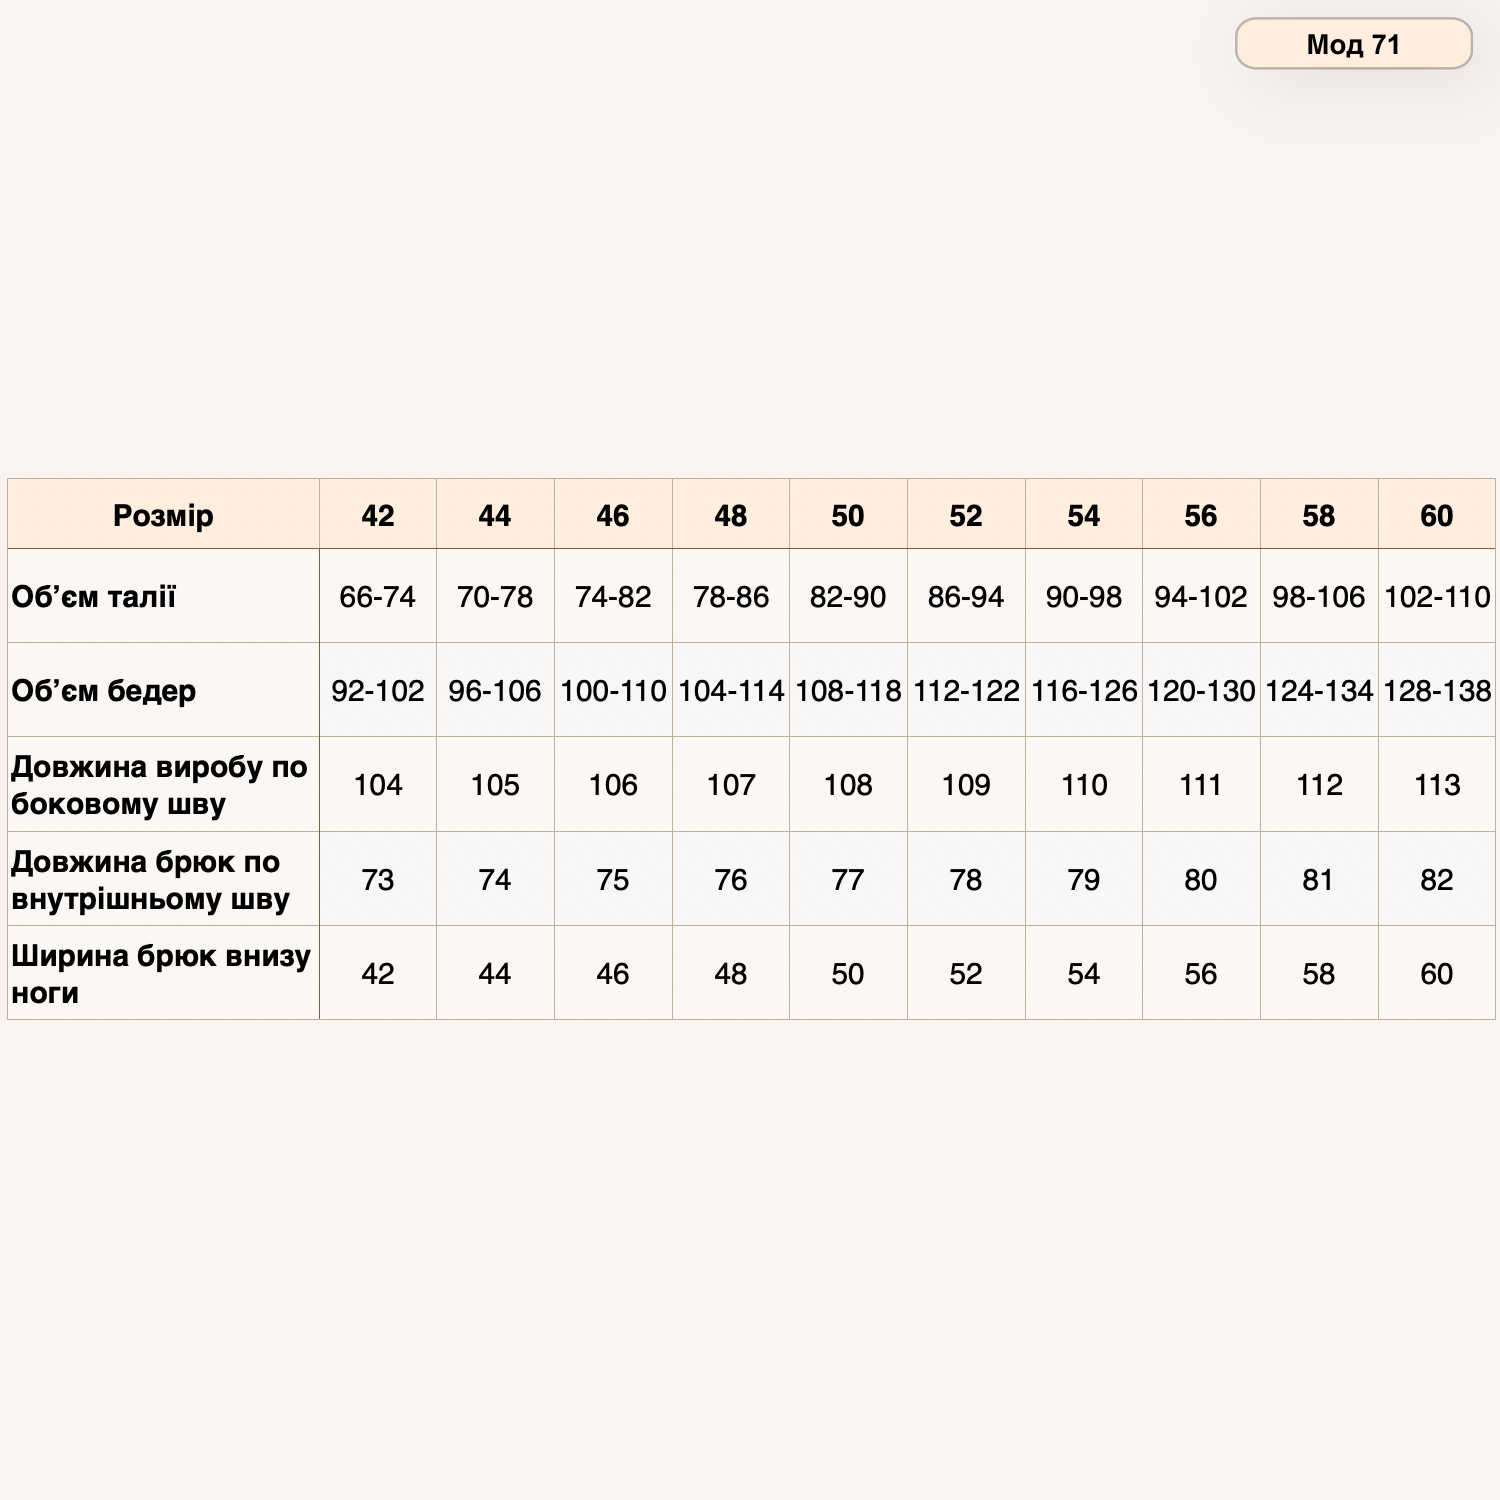
Task: Click size 42 column header
Action: pos(378,514)
